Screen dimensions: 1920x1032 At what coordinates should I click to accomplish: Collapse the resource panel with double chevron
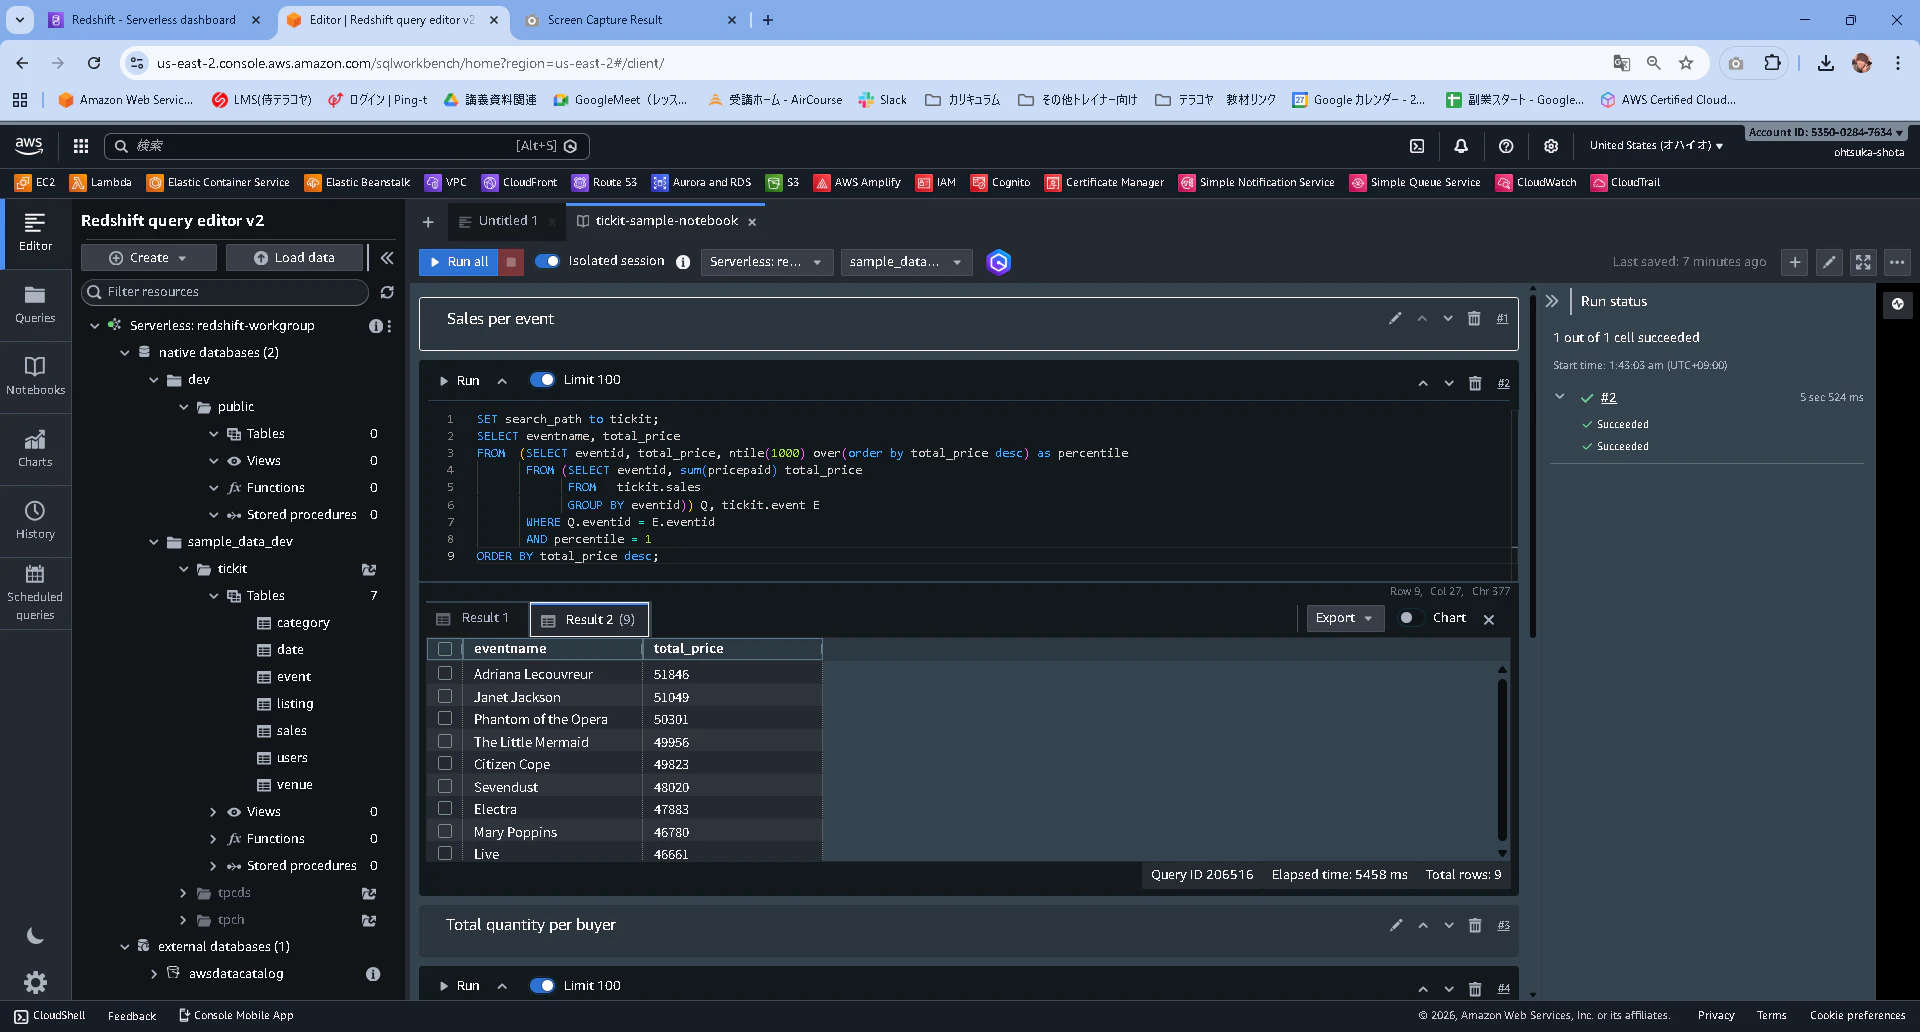[x=387, y=258]
